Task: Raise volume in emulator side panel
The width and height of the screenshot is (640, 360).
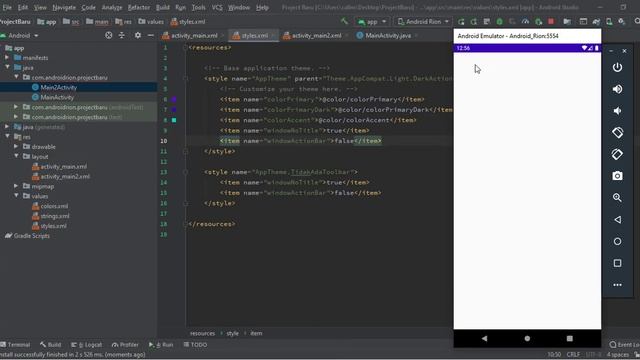Action: click(x=617, y=89)
